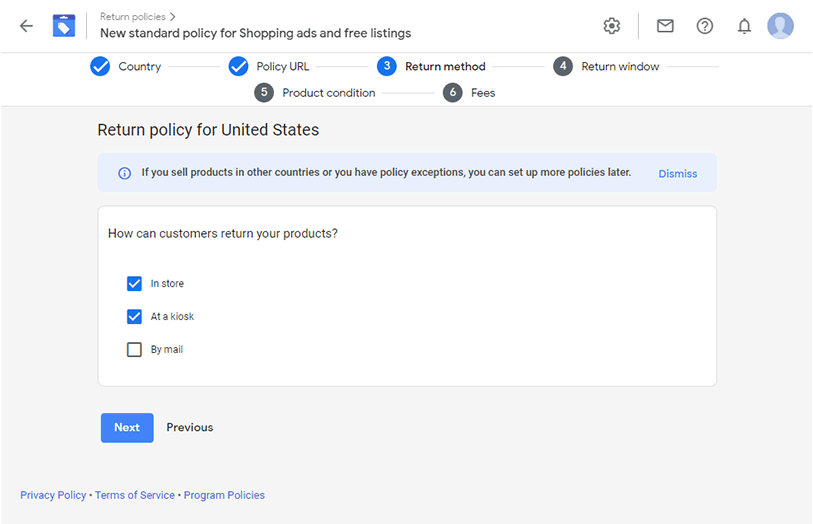Select the Return window step
813x524 pixels.
click(606, 66)
